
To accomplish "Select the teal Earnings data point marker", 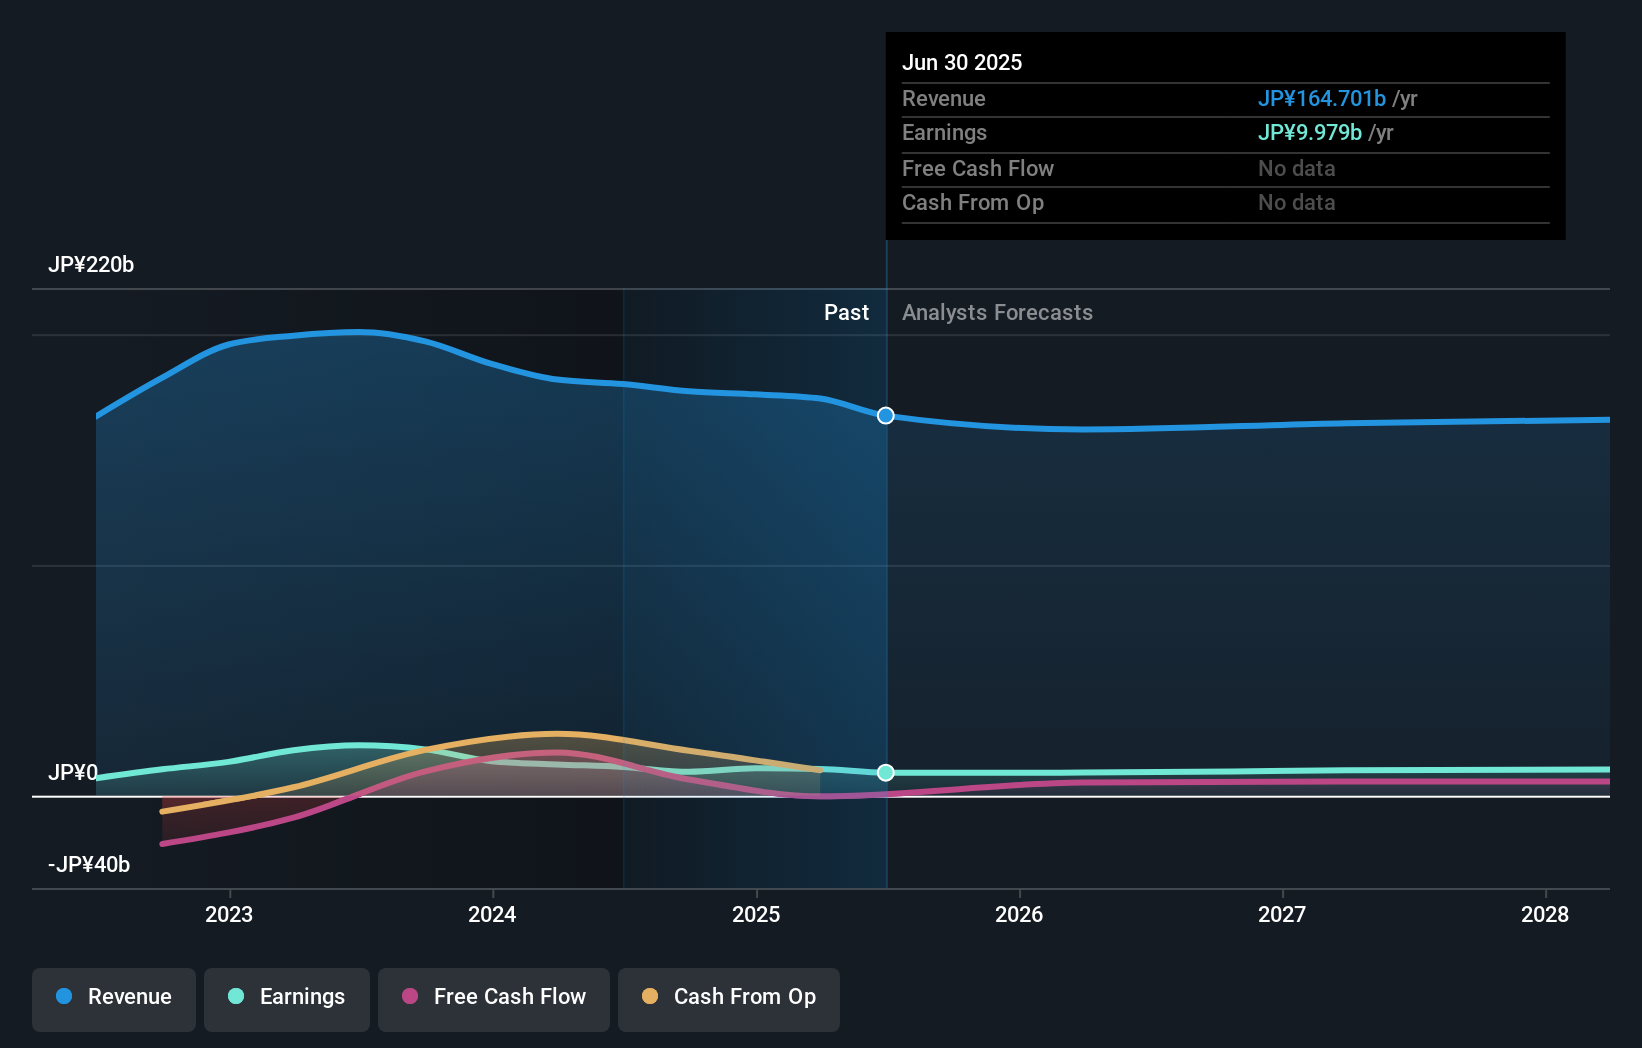I will (885, 771).
